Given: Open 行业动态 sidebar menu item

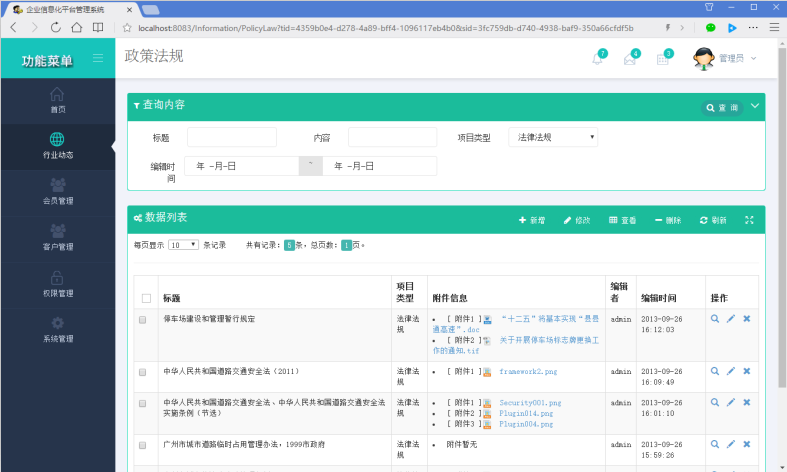Looking at the screenshot, I should coord(57,146).
